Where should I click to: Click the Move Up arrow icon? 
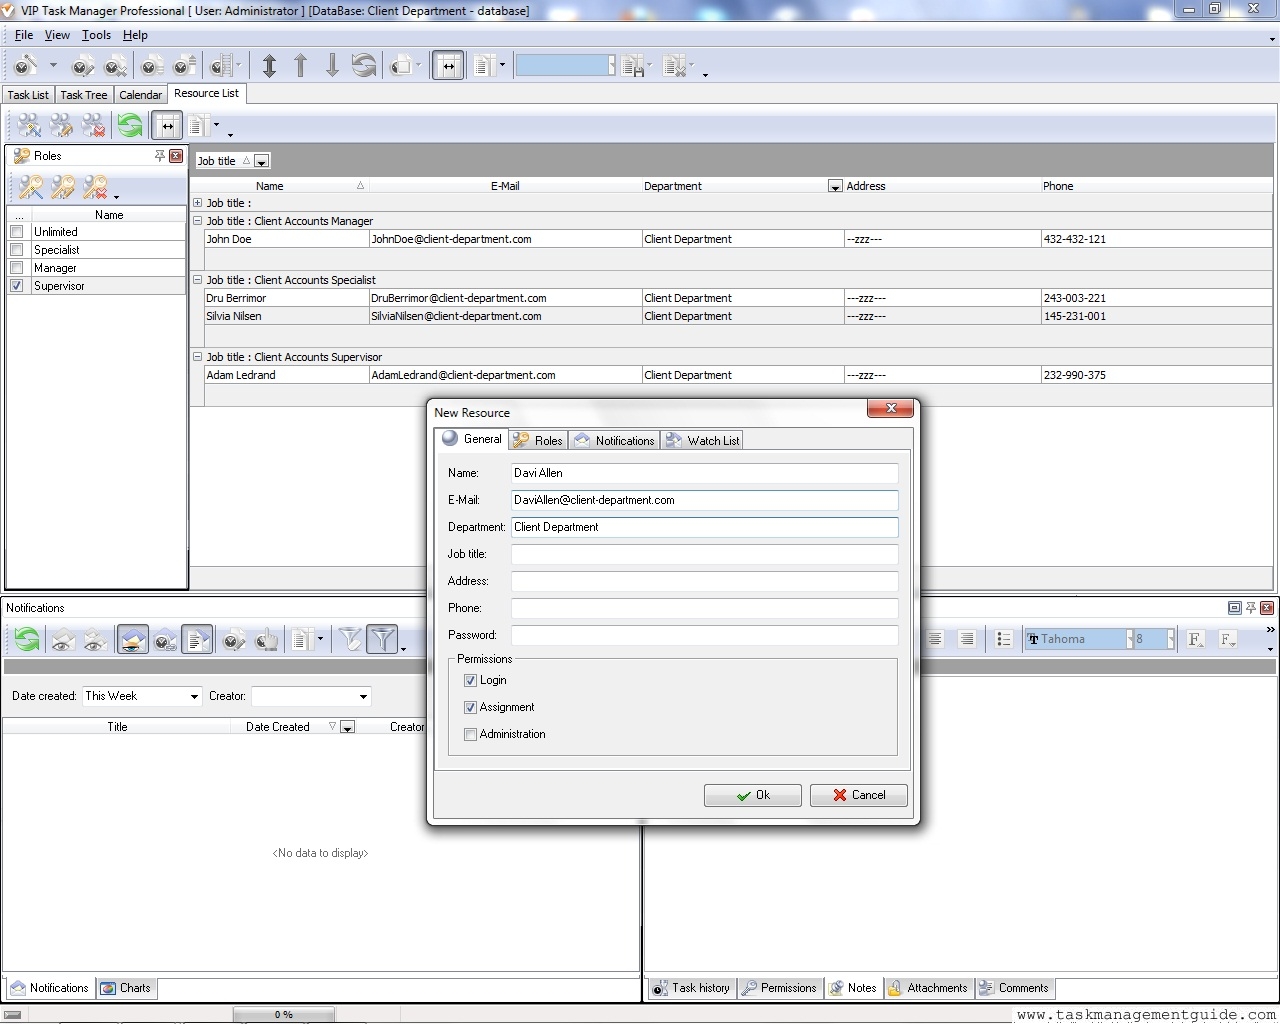300,66
